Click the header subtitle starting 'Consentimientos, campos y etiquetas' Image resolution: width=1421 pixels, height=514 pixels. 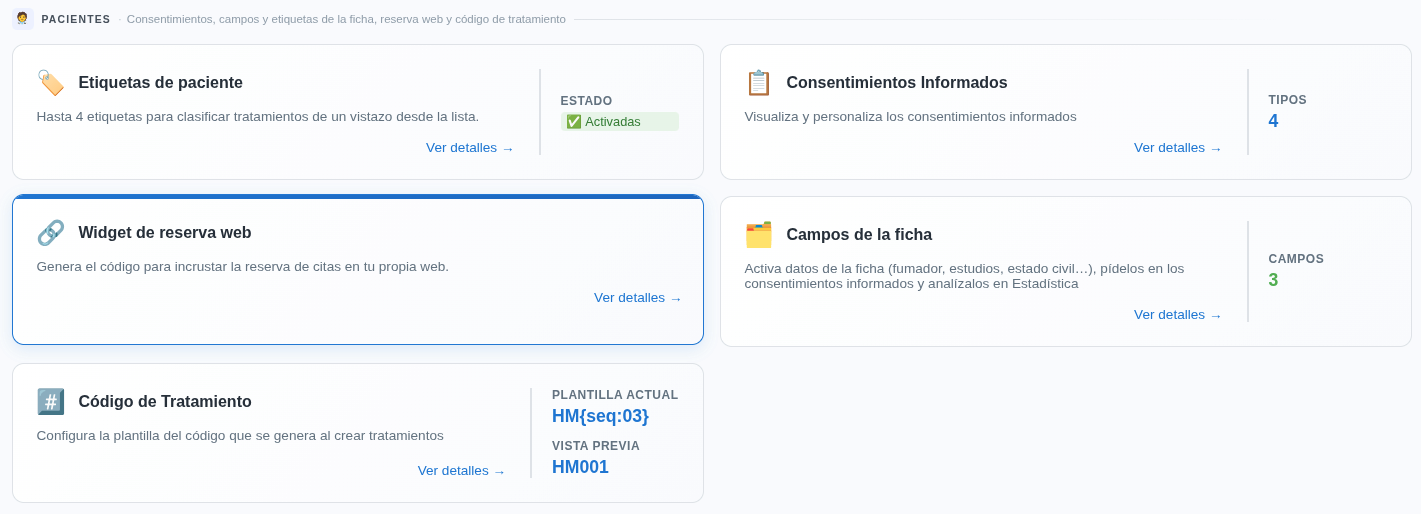point(346,19)
